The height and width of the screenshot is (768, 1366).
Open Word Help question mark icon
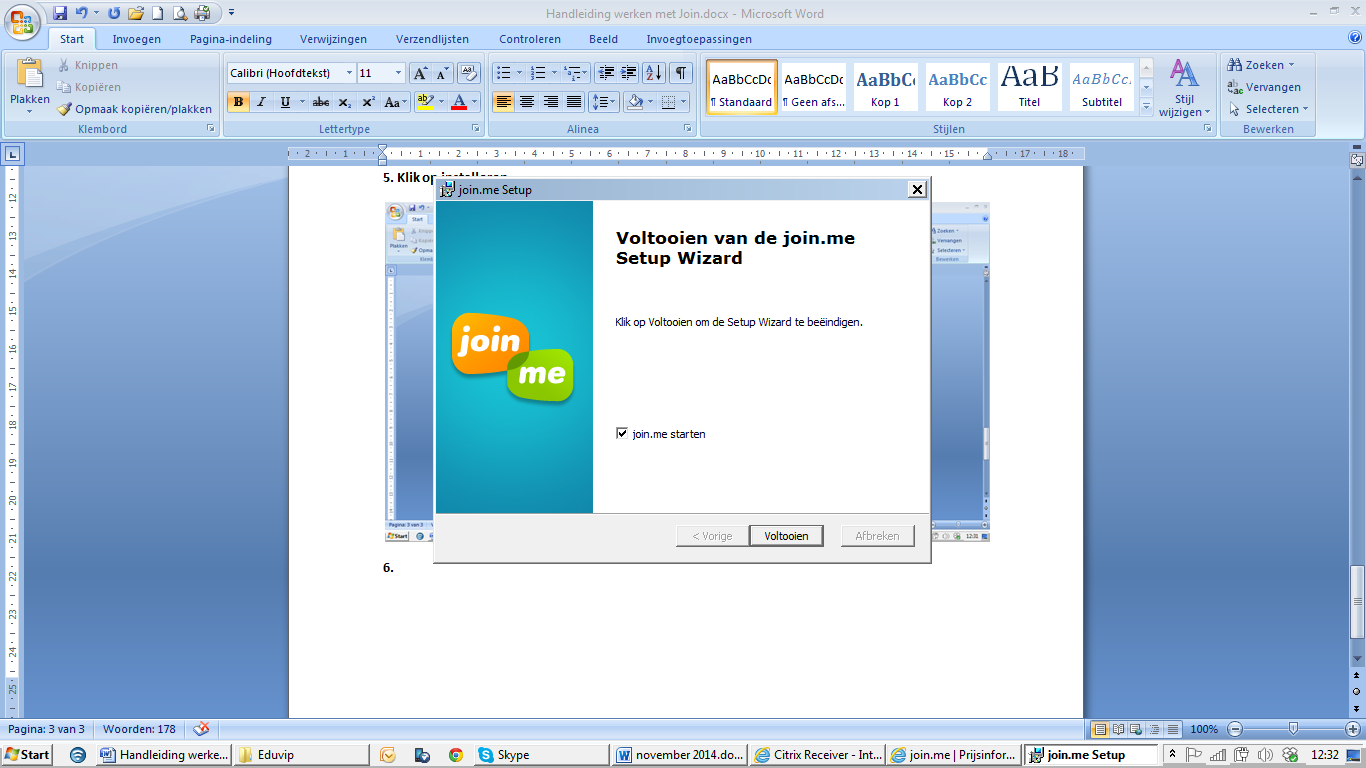[x=1355, y=38]
